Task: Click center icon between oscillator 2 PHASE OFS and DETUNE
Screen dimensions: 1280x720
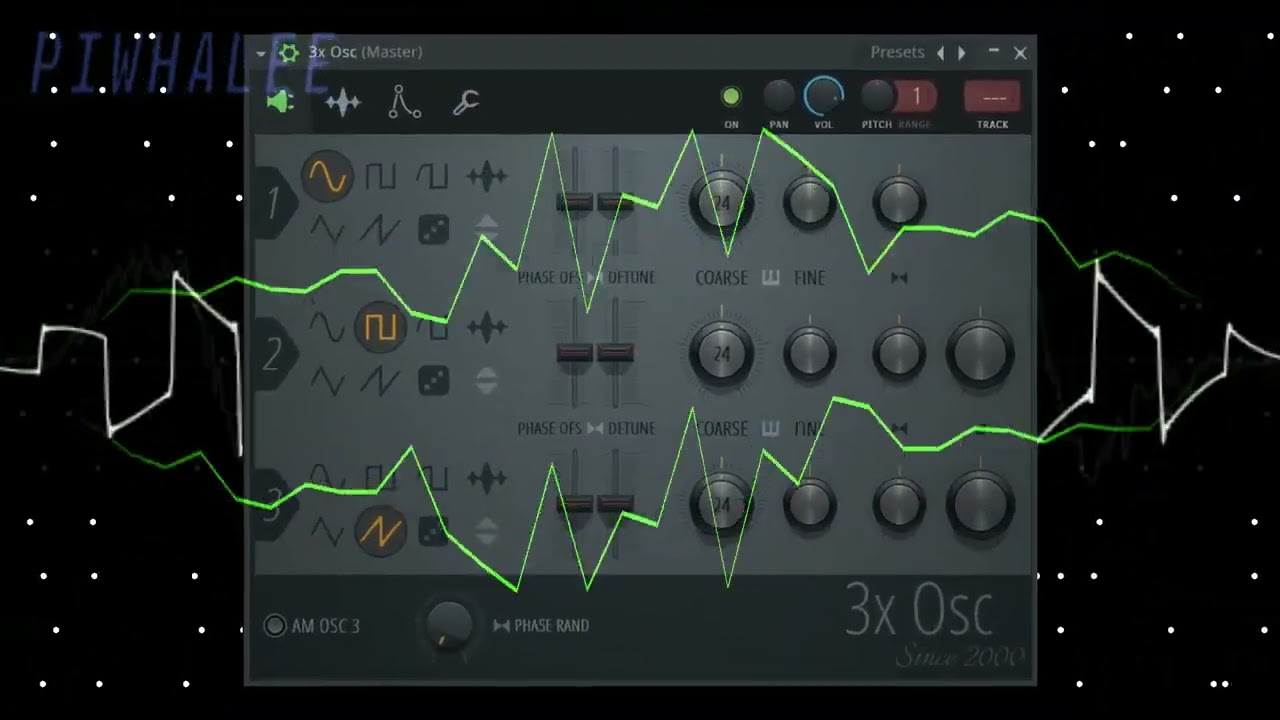Action: click(595, 429)
